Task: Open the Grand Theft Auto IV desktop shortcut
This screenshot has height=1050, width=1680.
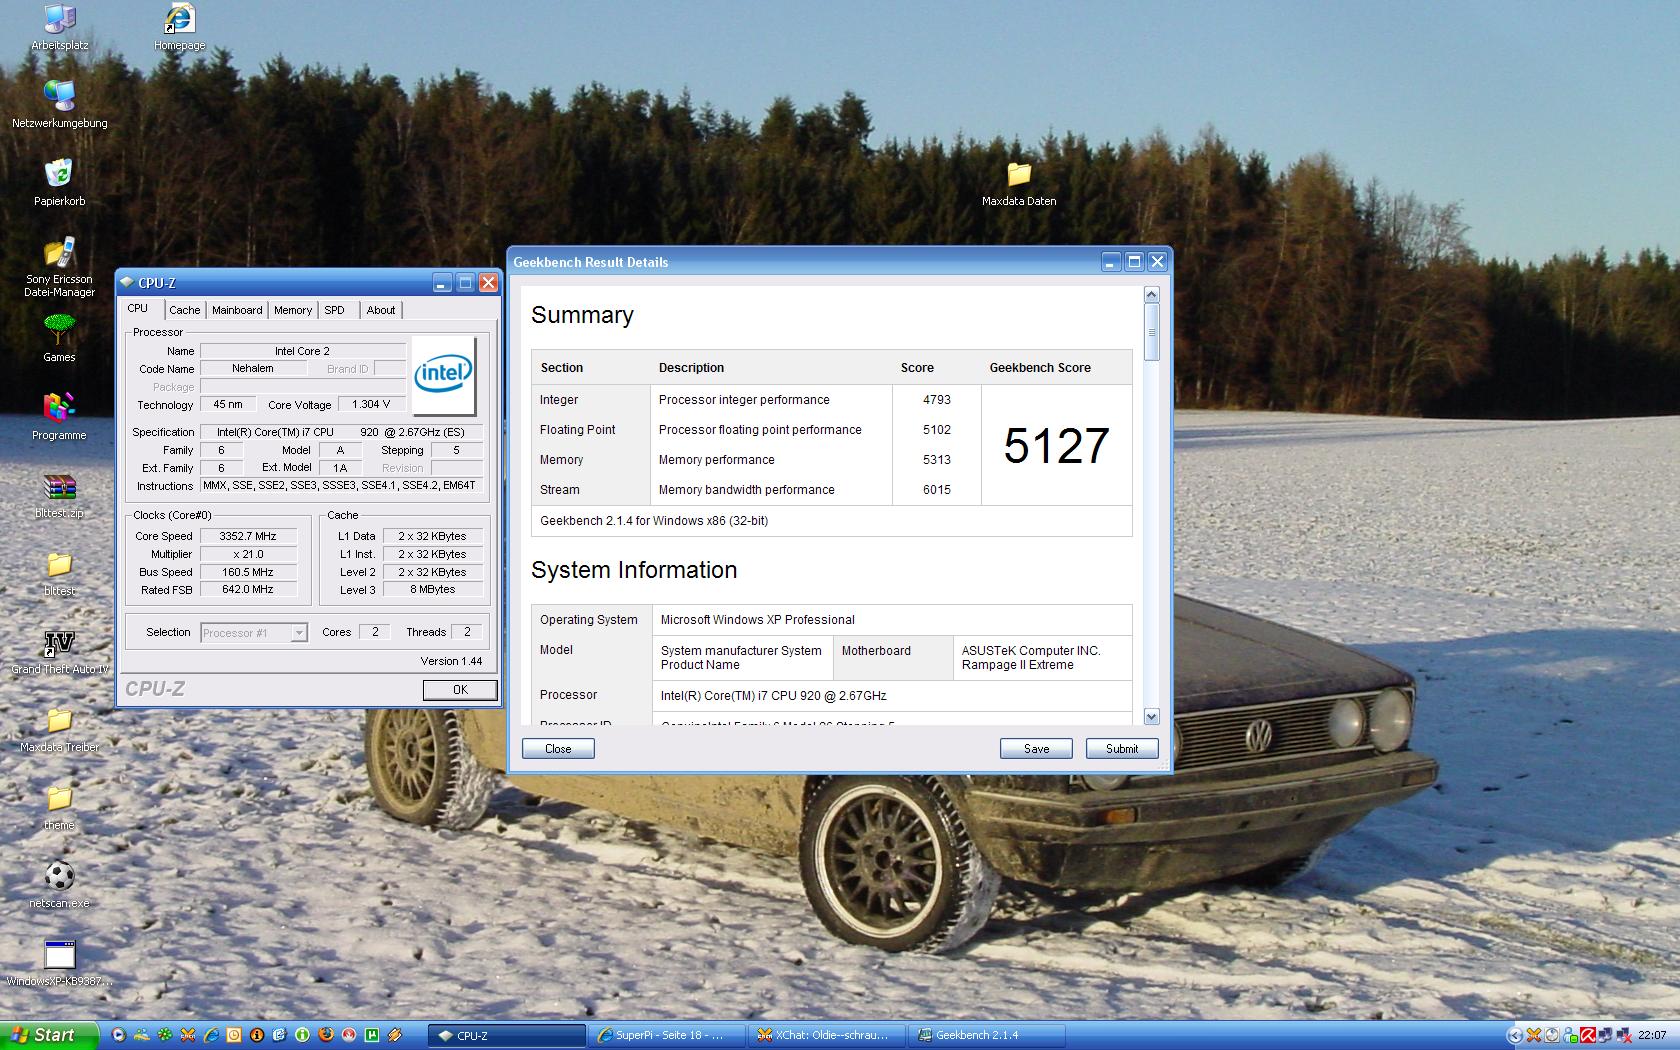Action: (59, 645)
